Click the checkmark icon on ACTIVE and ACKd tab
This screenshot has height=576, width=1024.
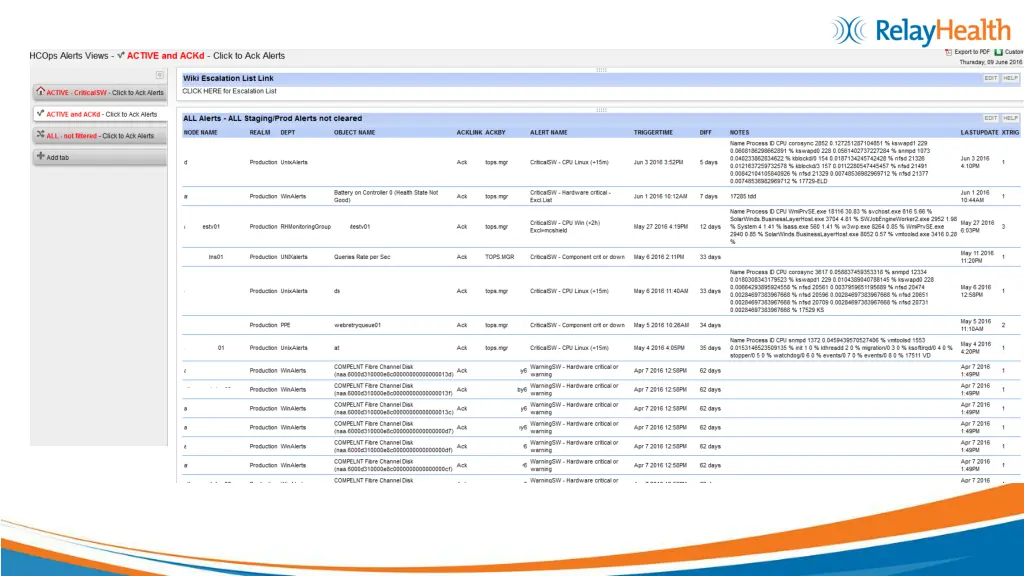[40, 113]
